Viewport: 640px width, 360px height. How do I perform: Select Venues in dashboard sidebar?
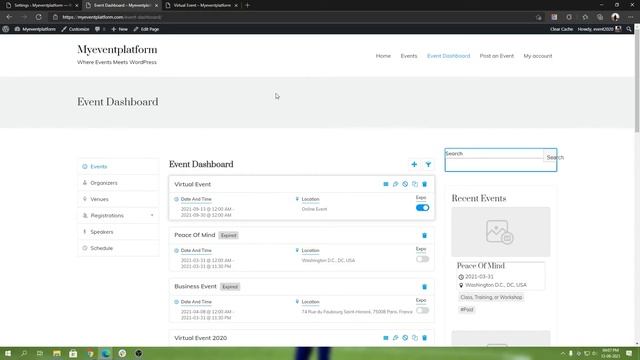pos(118,199)
